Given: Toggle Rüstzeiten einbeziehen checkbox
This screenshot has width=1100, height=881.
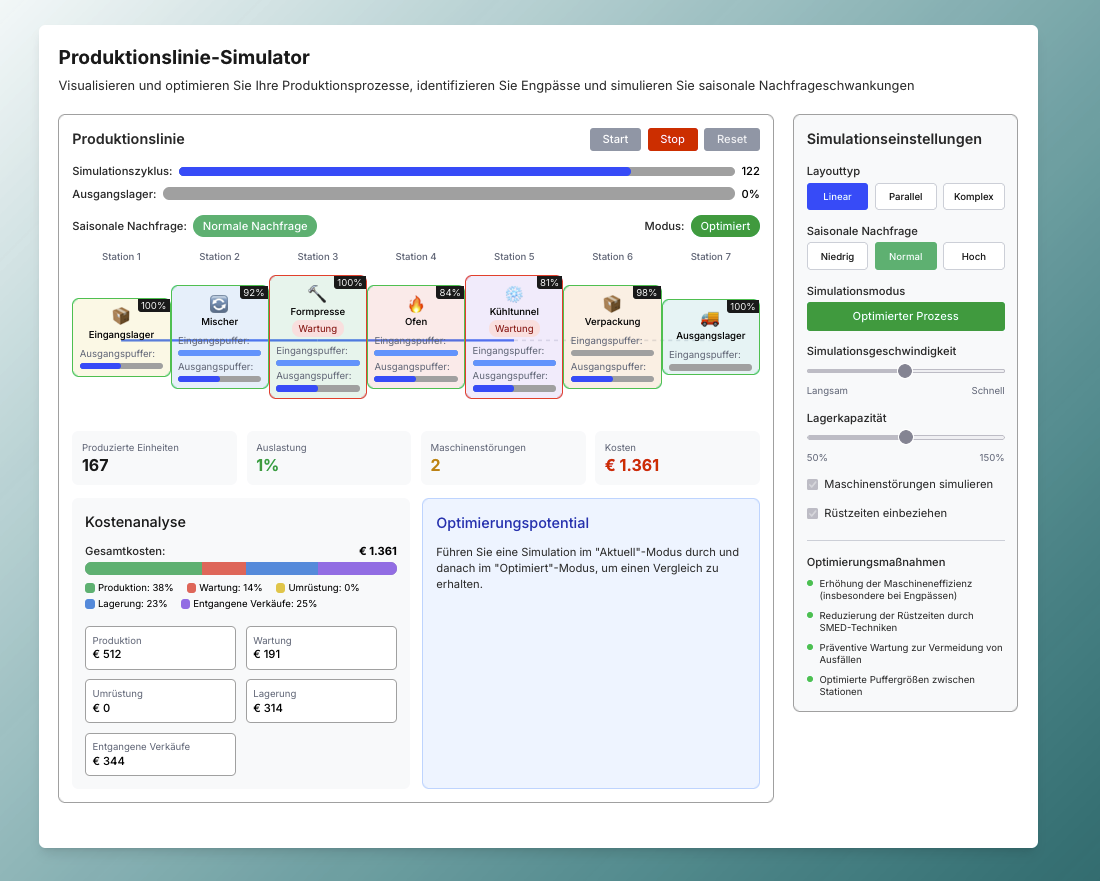Looking at the screenshot, I should click(812, 513).
